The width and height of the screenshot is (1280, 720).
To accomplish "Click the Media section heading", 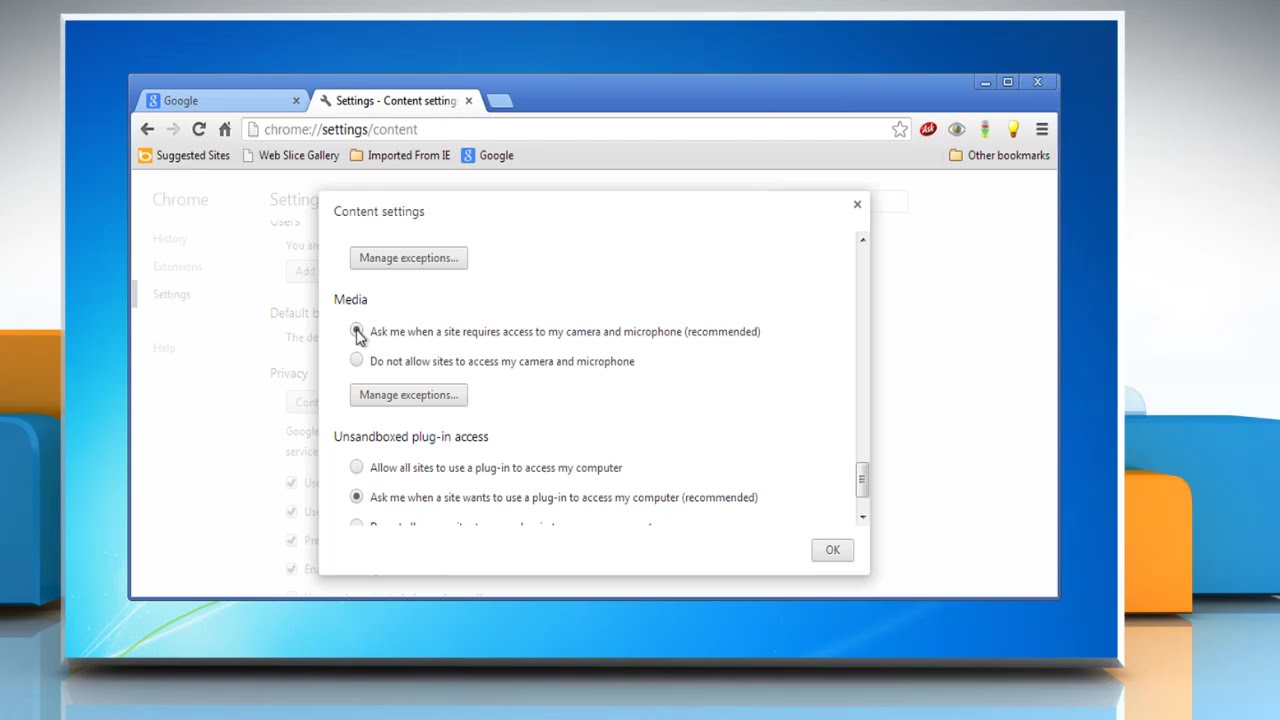I will pyautogui.click(x=350, y=300).
